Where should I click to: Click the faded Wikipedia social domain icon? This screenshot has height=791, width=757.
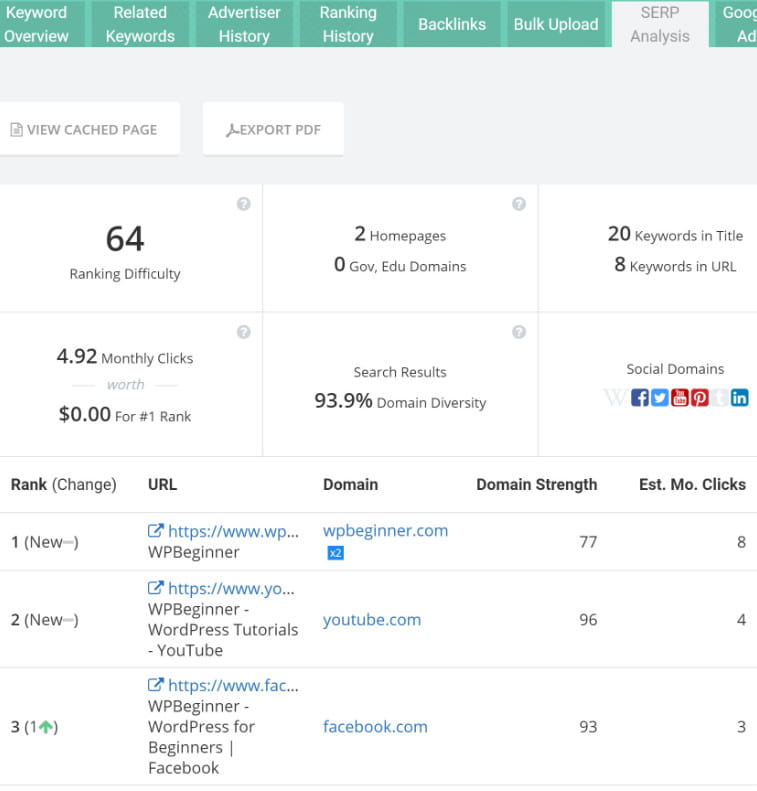(x=616, y=398)
